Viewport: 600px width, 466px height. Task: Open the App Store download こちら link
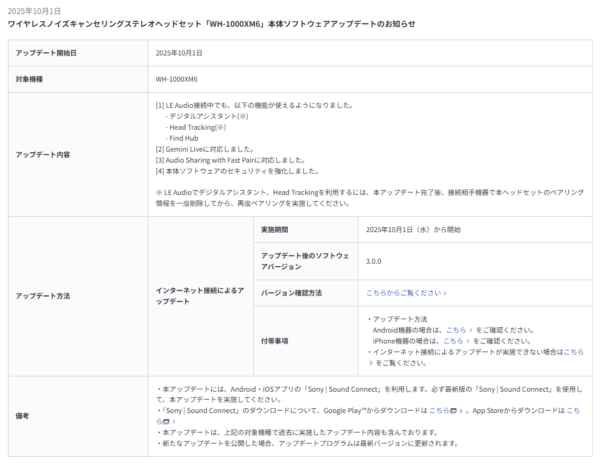point(573,409)
